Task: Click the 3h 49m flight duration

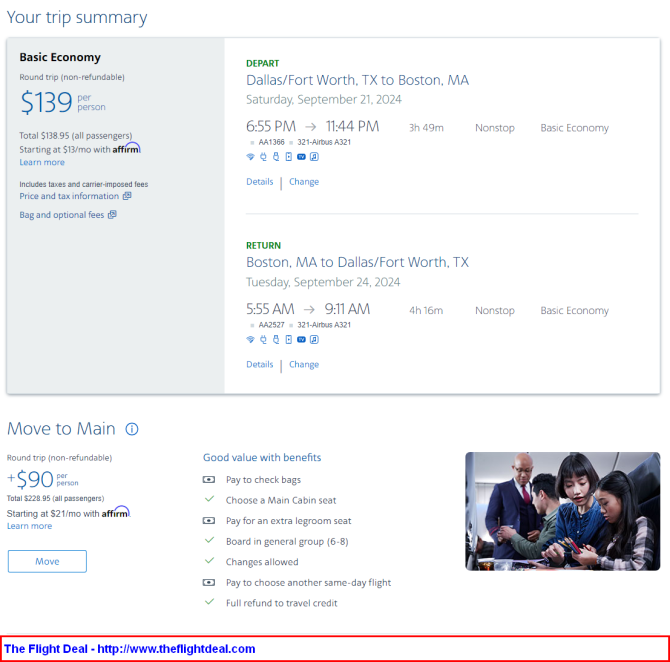Action: (x=426, y=128)
